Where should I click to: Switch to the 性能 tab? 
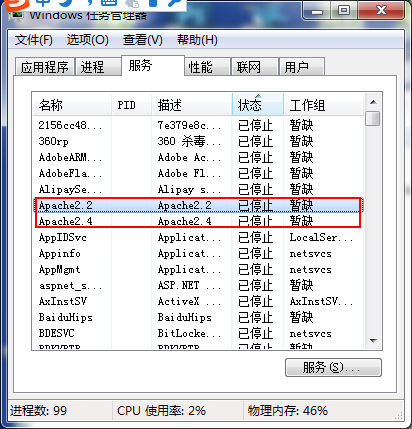(207, 67)
